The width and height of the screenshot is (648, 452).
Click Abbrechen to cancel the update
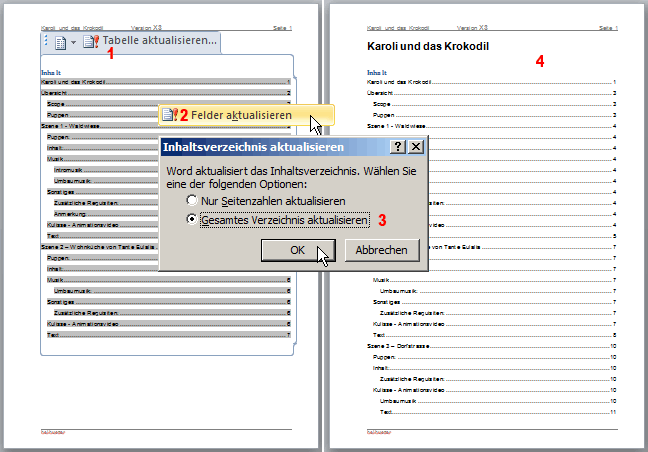click(381, 250)
